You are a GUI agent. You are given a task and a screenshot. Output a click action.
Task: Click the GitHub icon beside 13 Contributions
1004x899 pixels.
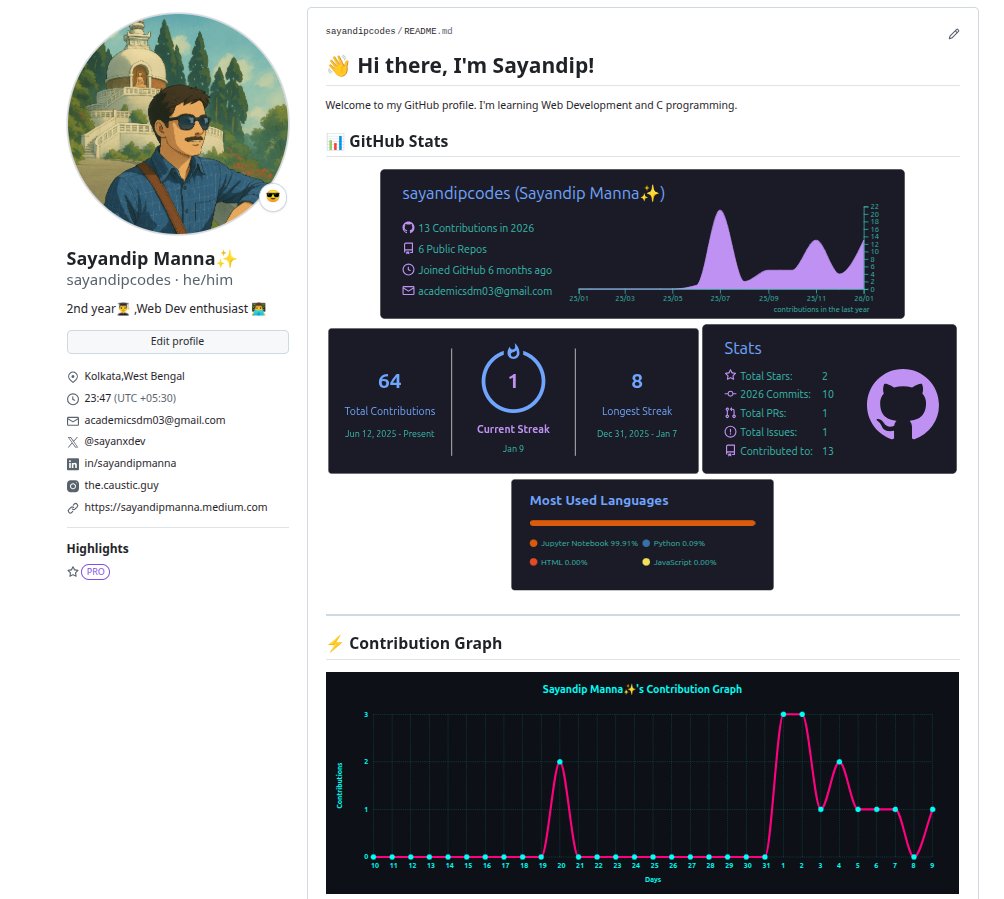408,227
